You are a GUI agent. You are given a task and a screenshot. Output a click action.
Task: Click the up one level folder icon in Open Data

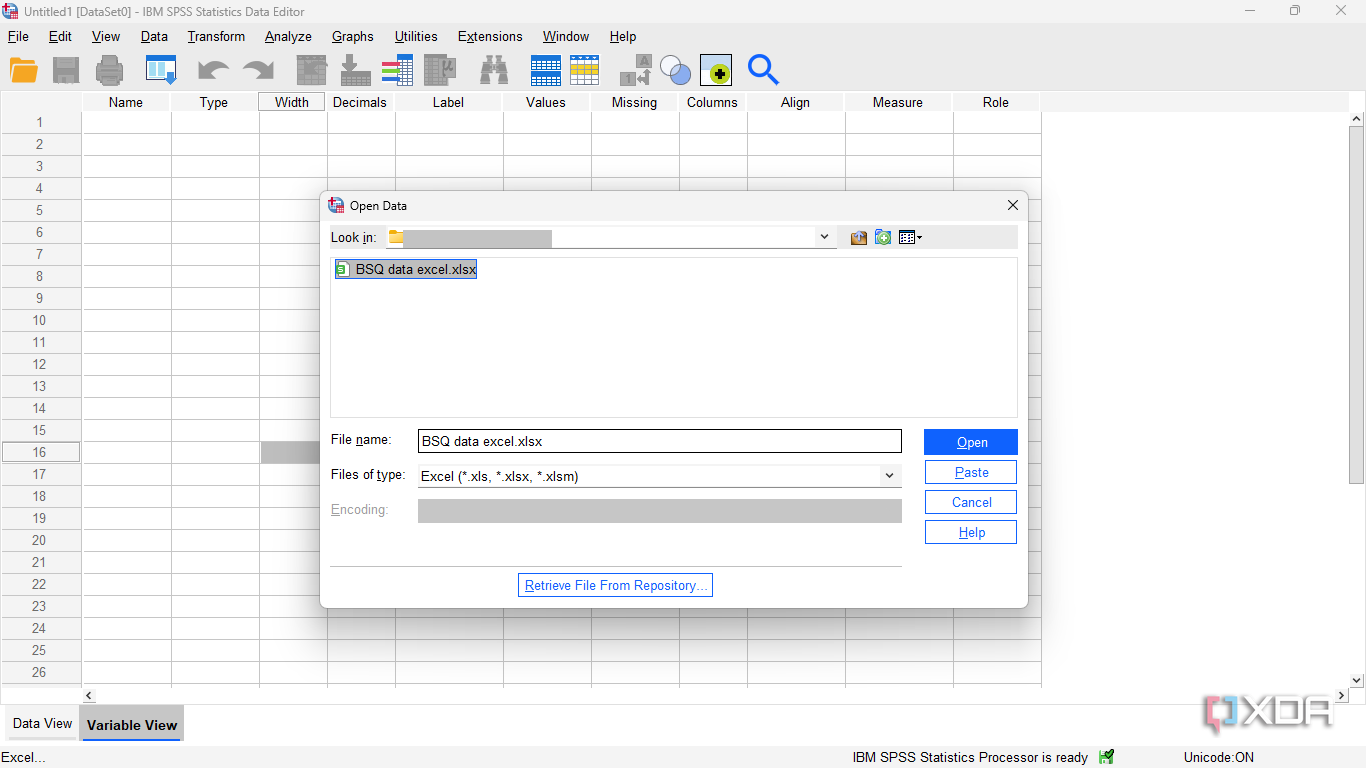pos(858,237)
